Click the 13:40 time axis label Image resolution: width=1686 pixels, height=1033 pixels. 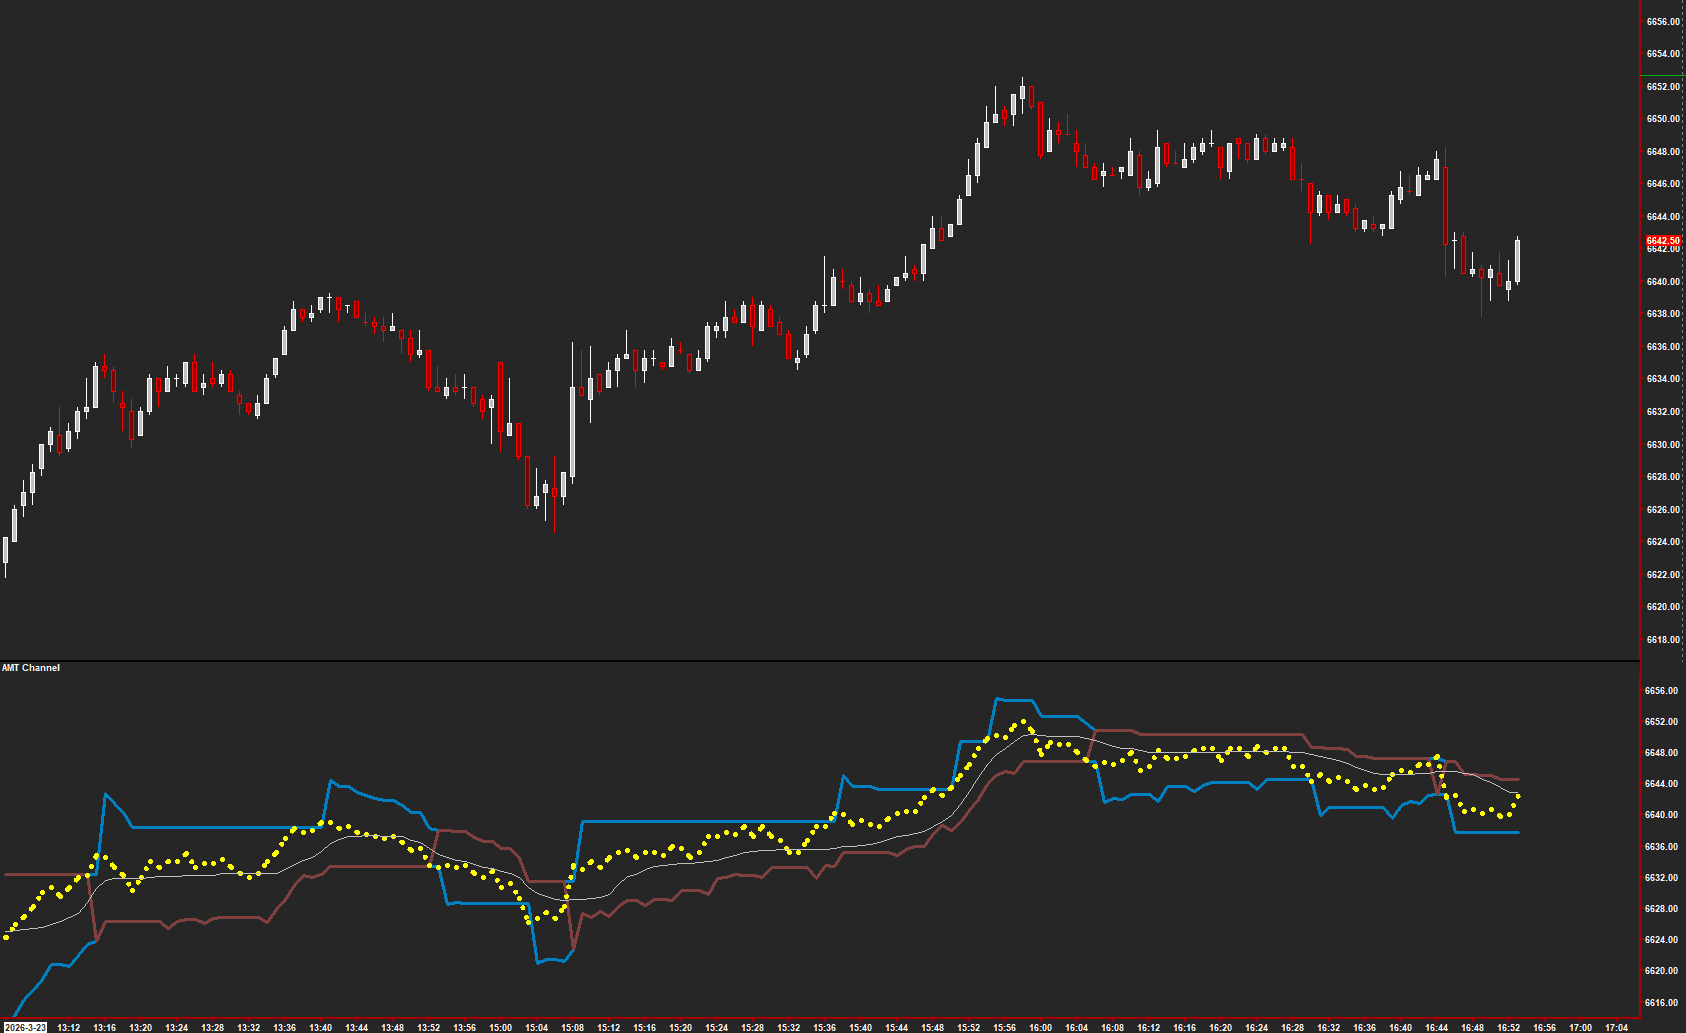[x=320, y=1027]
